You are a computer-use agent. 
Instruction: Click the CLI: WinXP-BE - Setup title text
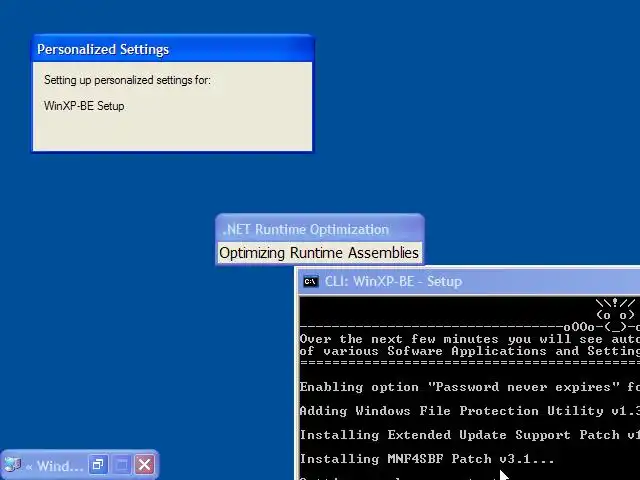[x=393, y=282]
